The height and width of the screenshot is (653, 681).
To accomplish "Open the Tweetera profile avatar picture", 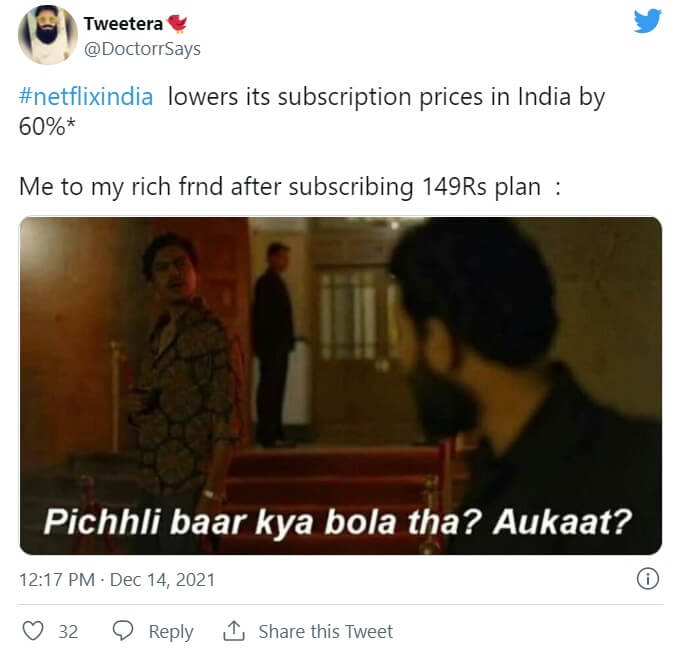I will click(48, 35).
